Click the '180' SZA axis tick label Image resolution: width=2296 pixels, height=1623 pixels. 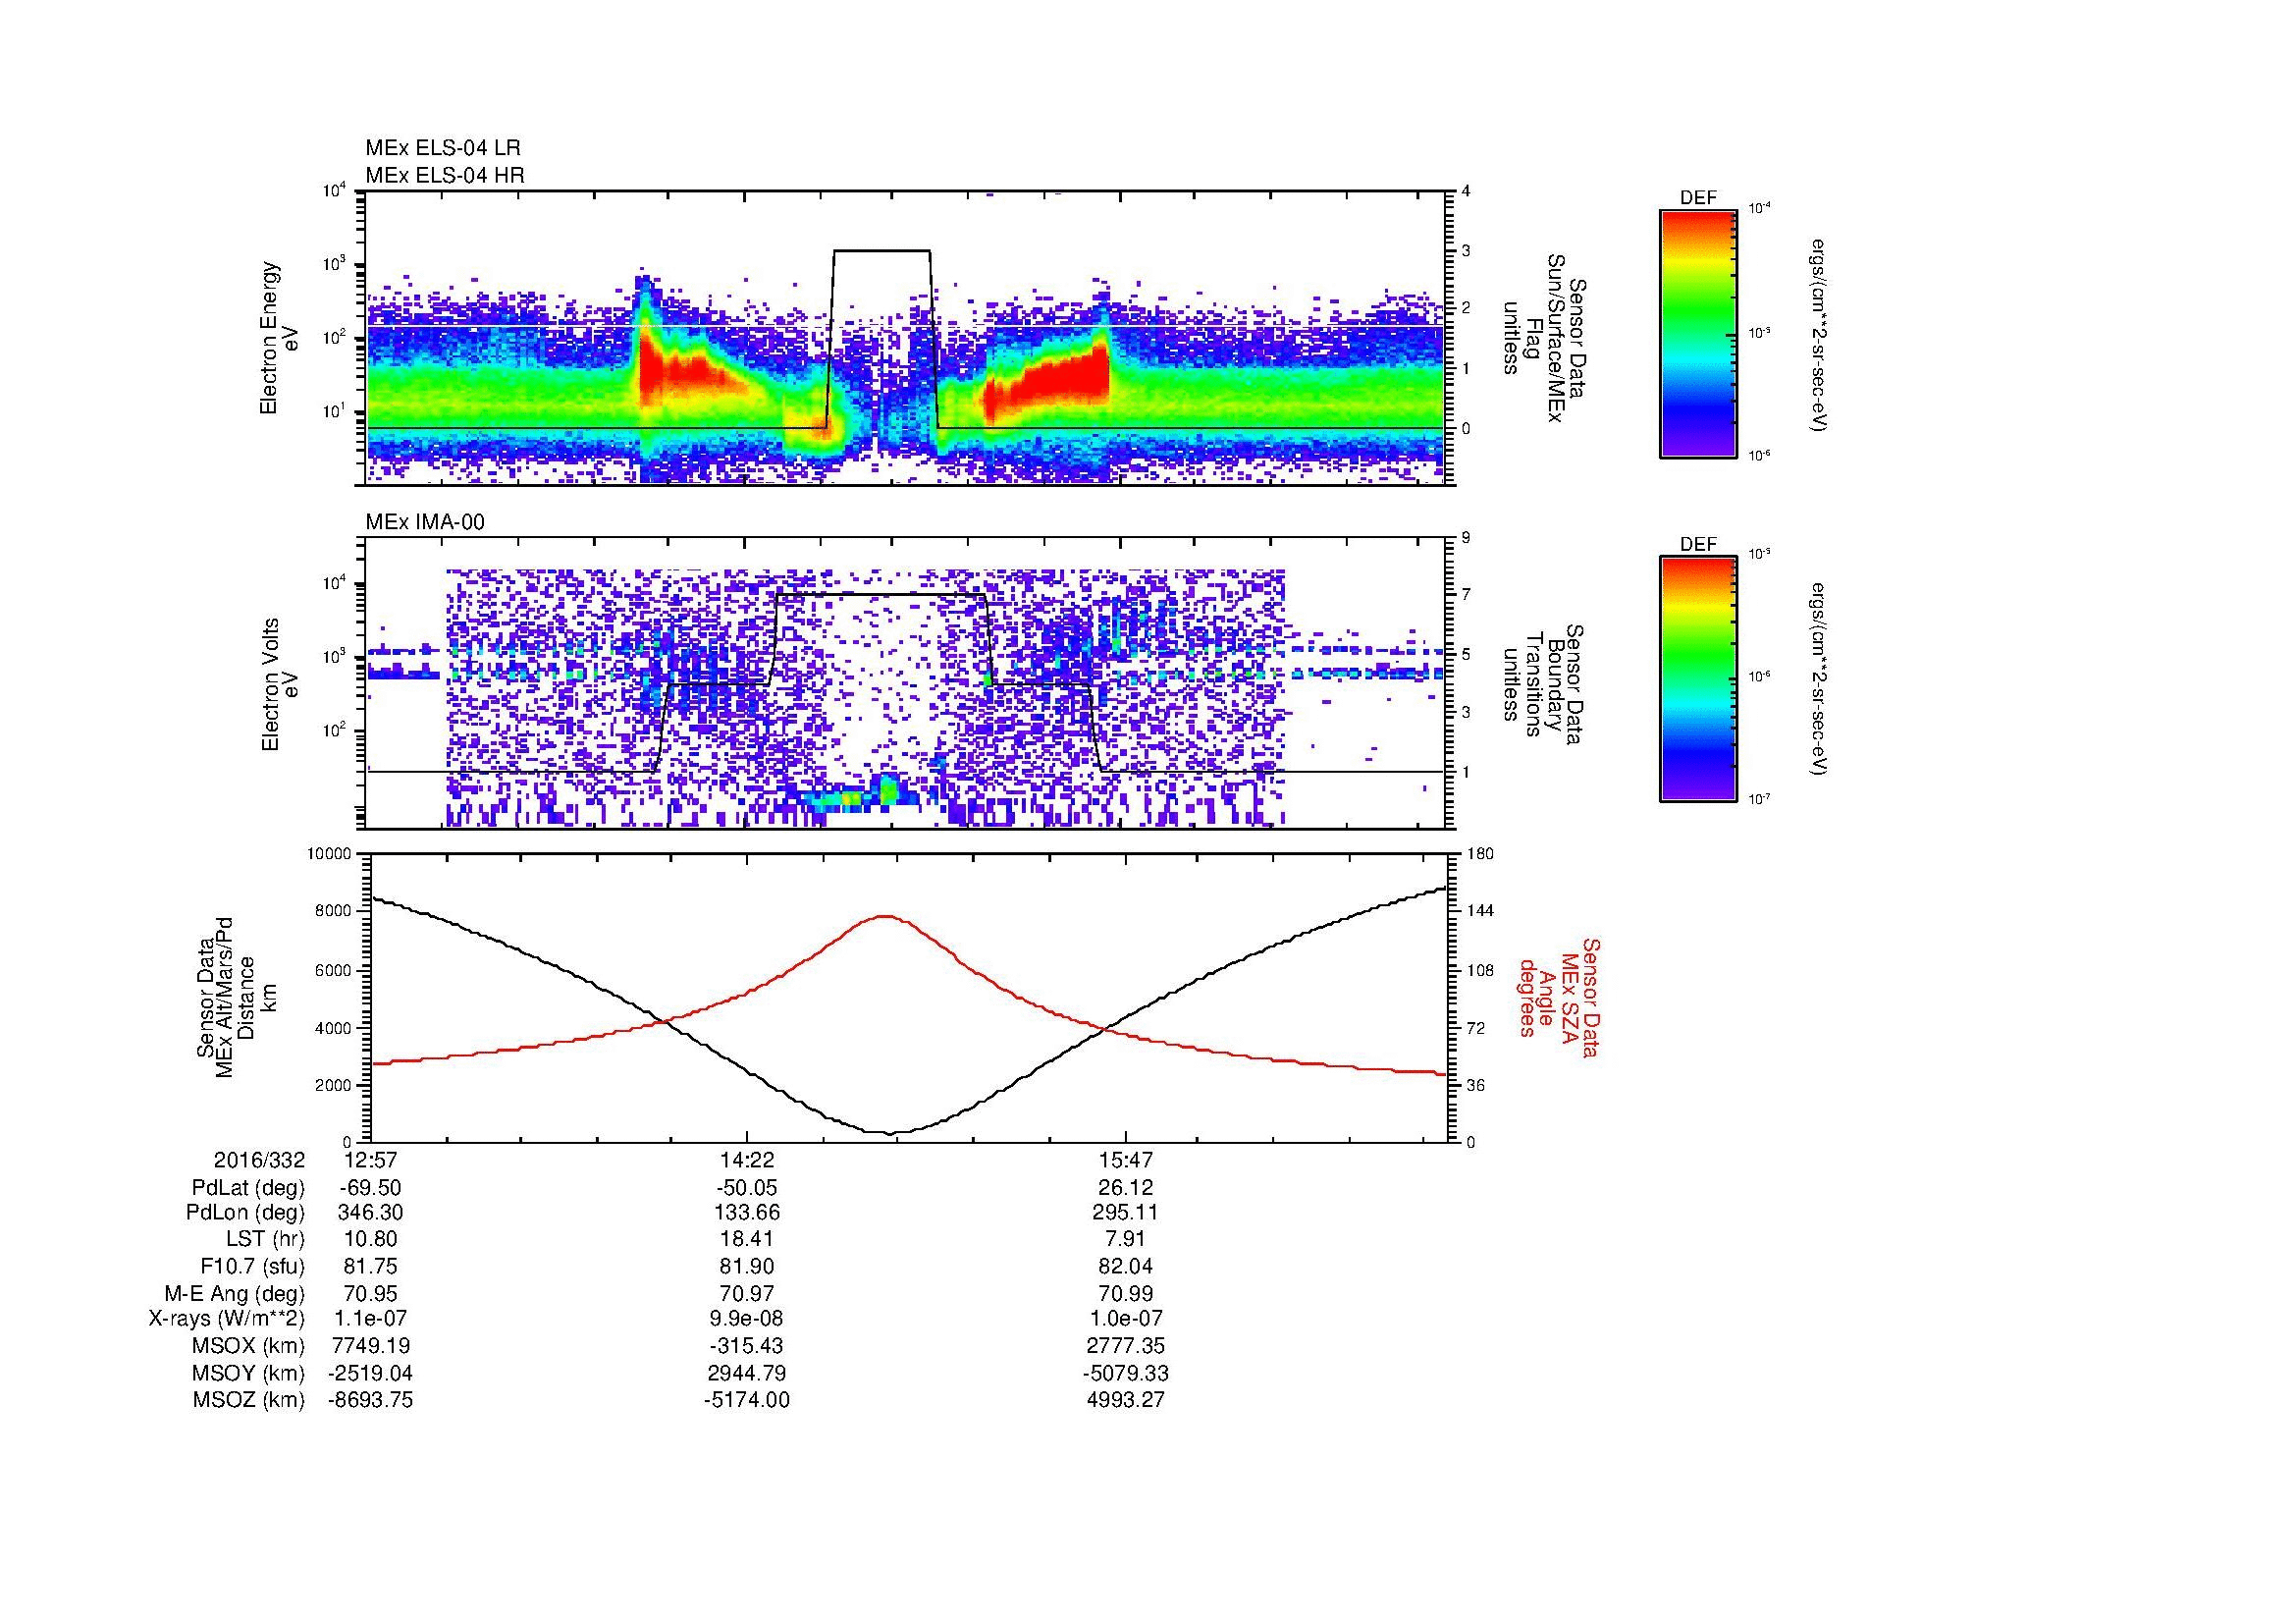click(x=1480, y=854)
